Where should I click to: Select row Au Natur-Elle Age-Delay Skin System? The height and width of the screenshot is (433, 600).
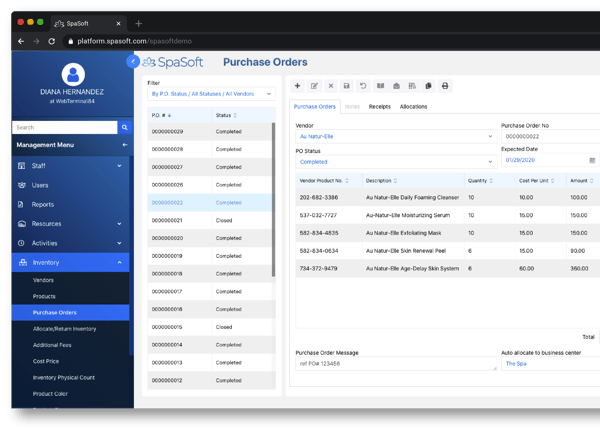click(x=448, y=269)
